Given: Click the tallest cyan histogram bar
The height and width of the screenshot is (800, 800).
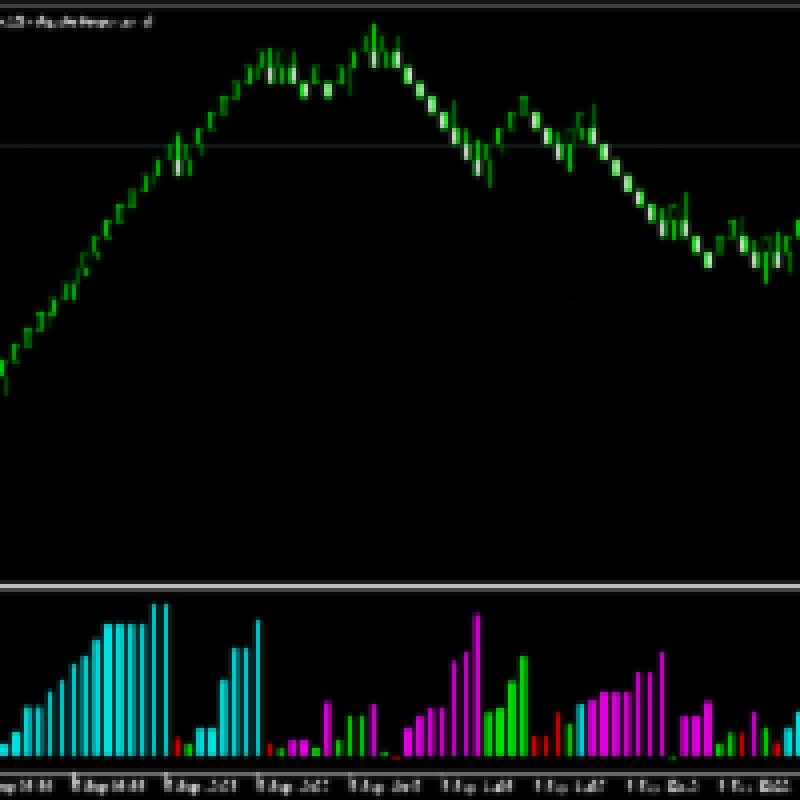Looking at the screenshot, I should 155,680.
